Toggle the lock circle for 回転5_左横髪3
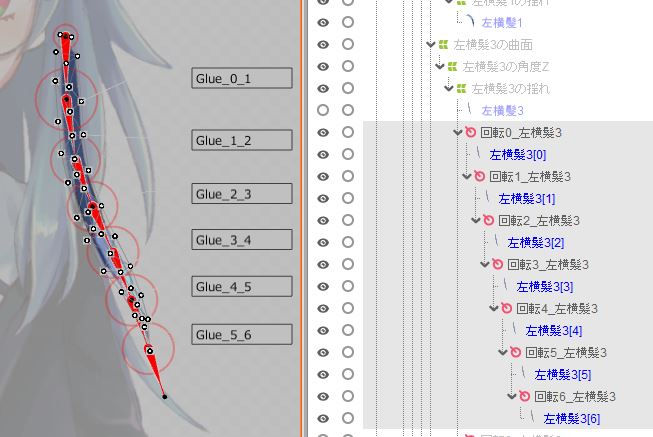This screenshot has width=653, height=437. click(x=348, y=352)
